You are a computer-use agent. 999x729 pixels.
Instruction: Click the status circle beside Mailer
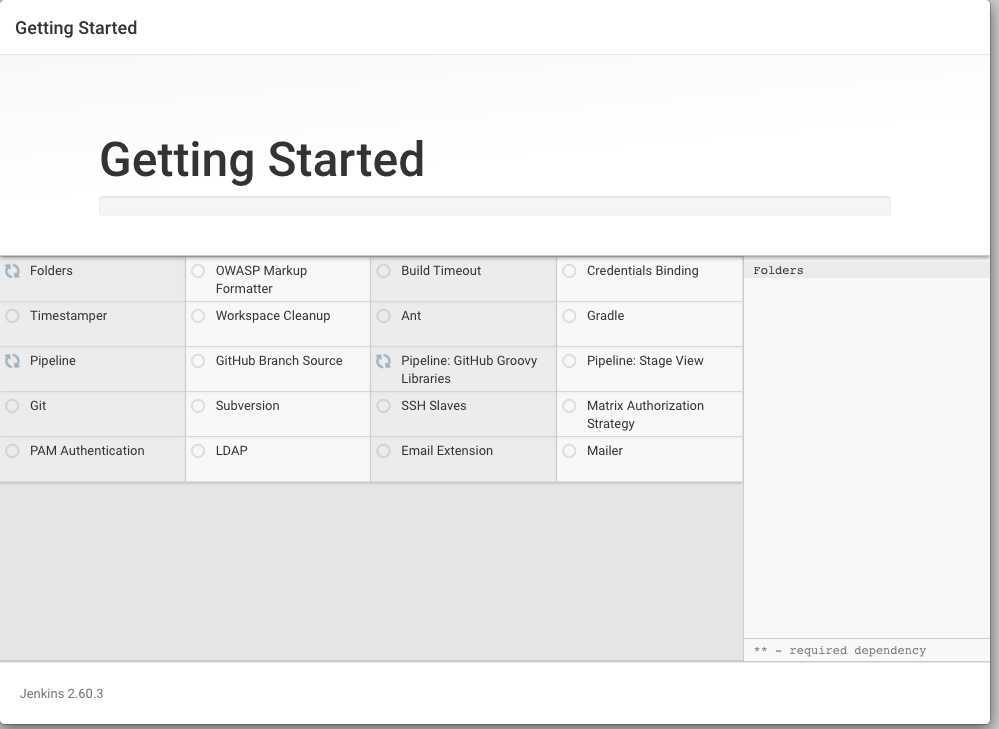pos(569,451)
